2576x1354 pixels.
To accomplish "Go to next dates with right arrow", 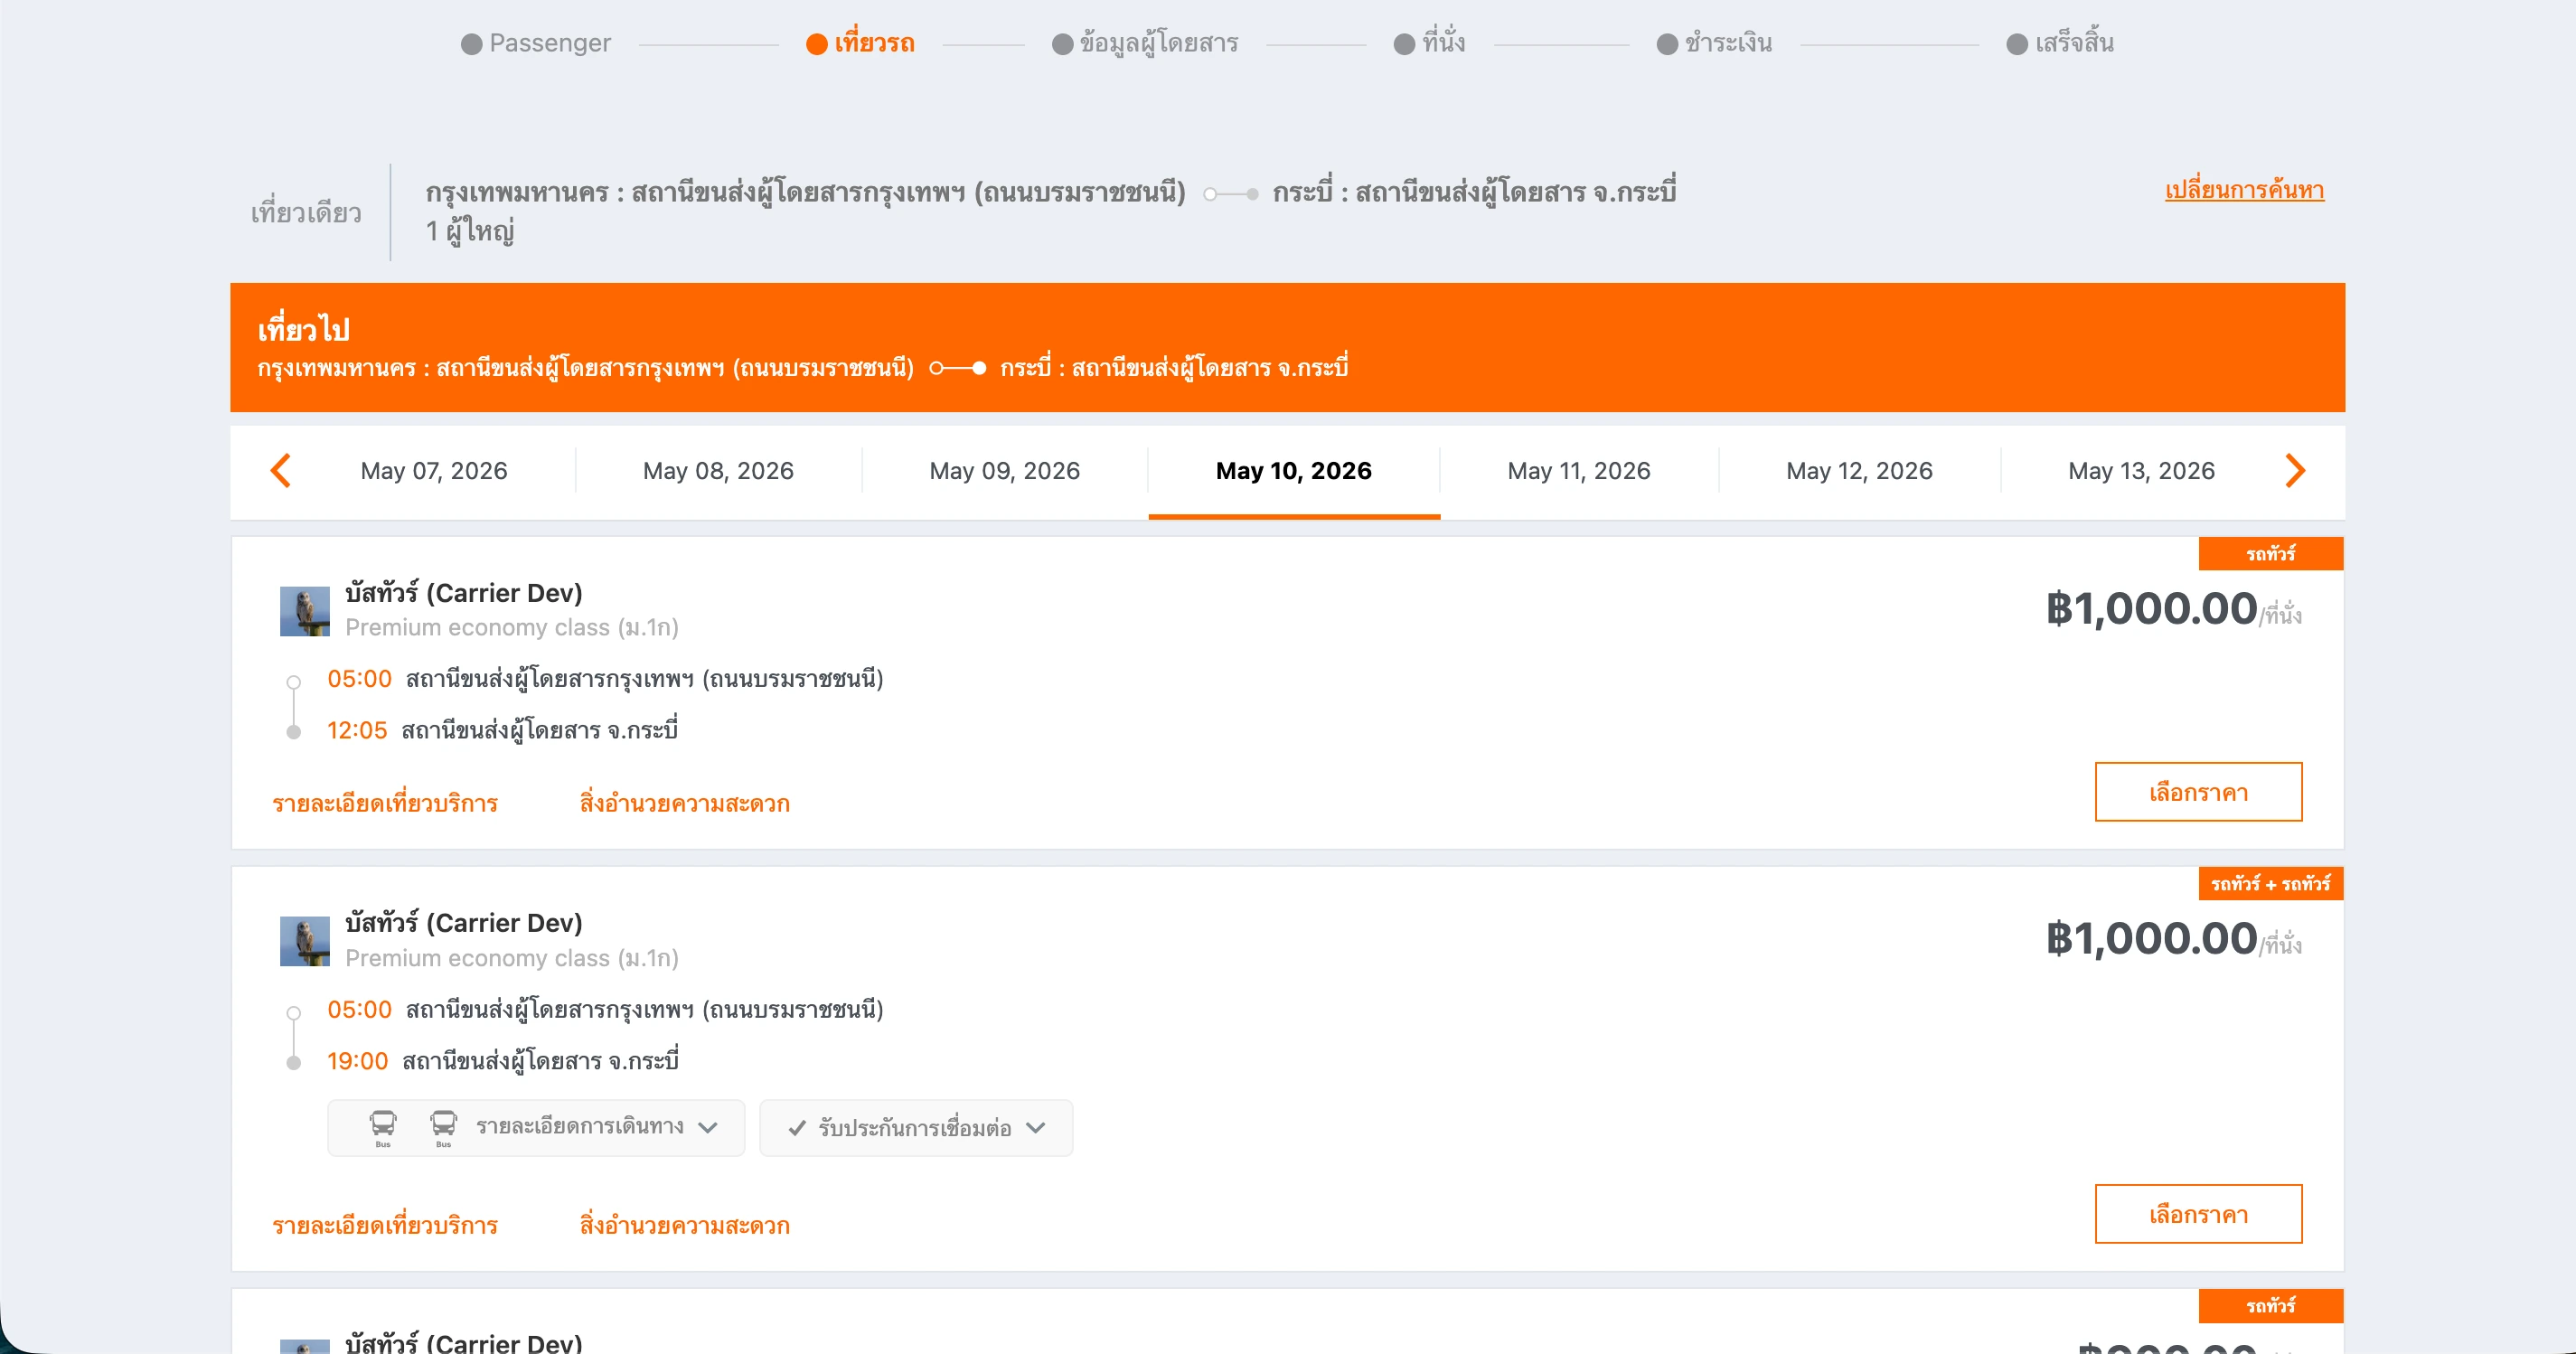I will point(2295,470).
